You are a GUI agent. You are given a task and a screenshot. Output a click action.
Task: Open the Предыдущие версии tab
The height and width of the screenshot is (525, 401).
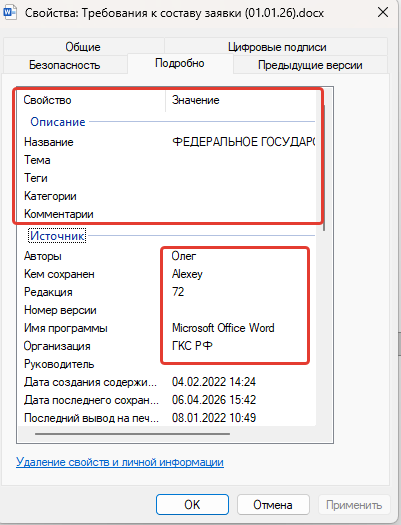(310, 65)
